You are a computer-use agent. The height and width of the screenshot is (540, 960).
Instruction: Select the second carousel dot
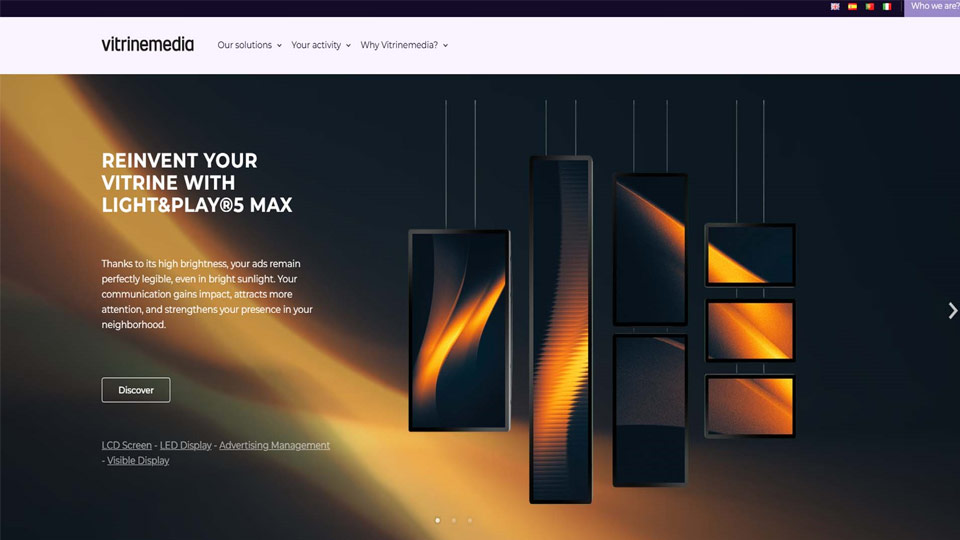[x=454, y=520]
